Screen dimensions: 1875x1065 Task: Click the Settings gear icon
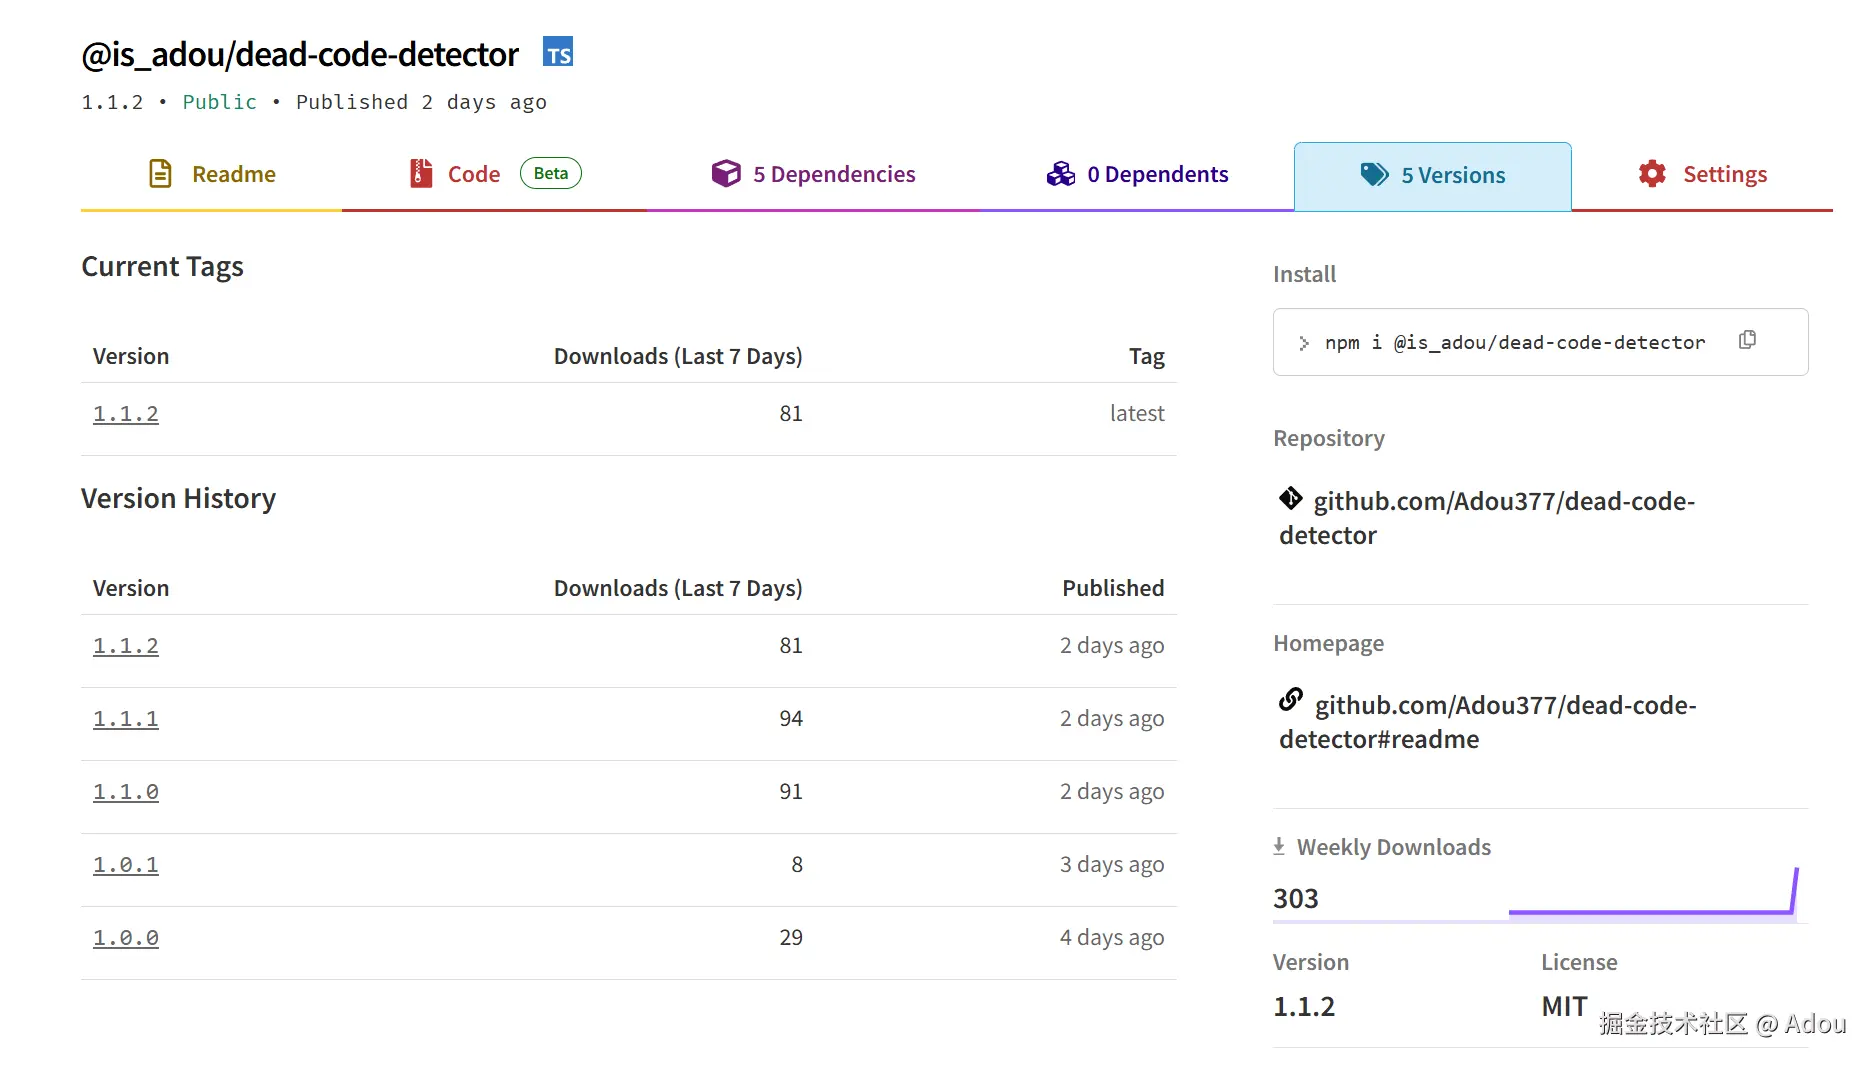coord(1652,174)
